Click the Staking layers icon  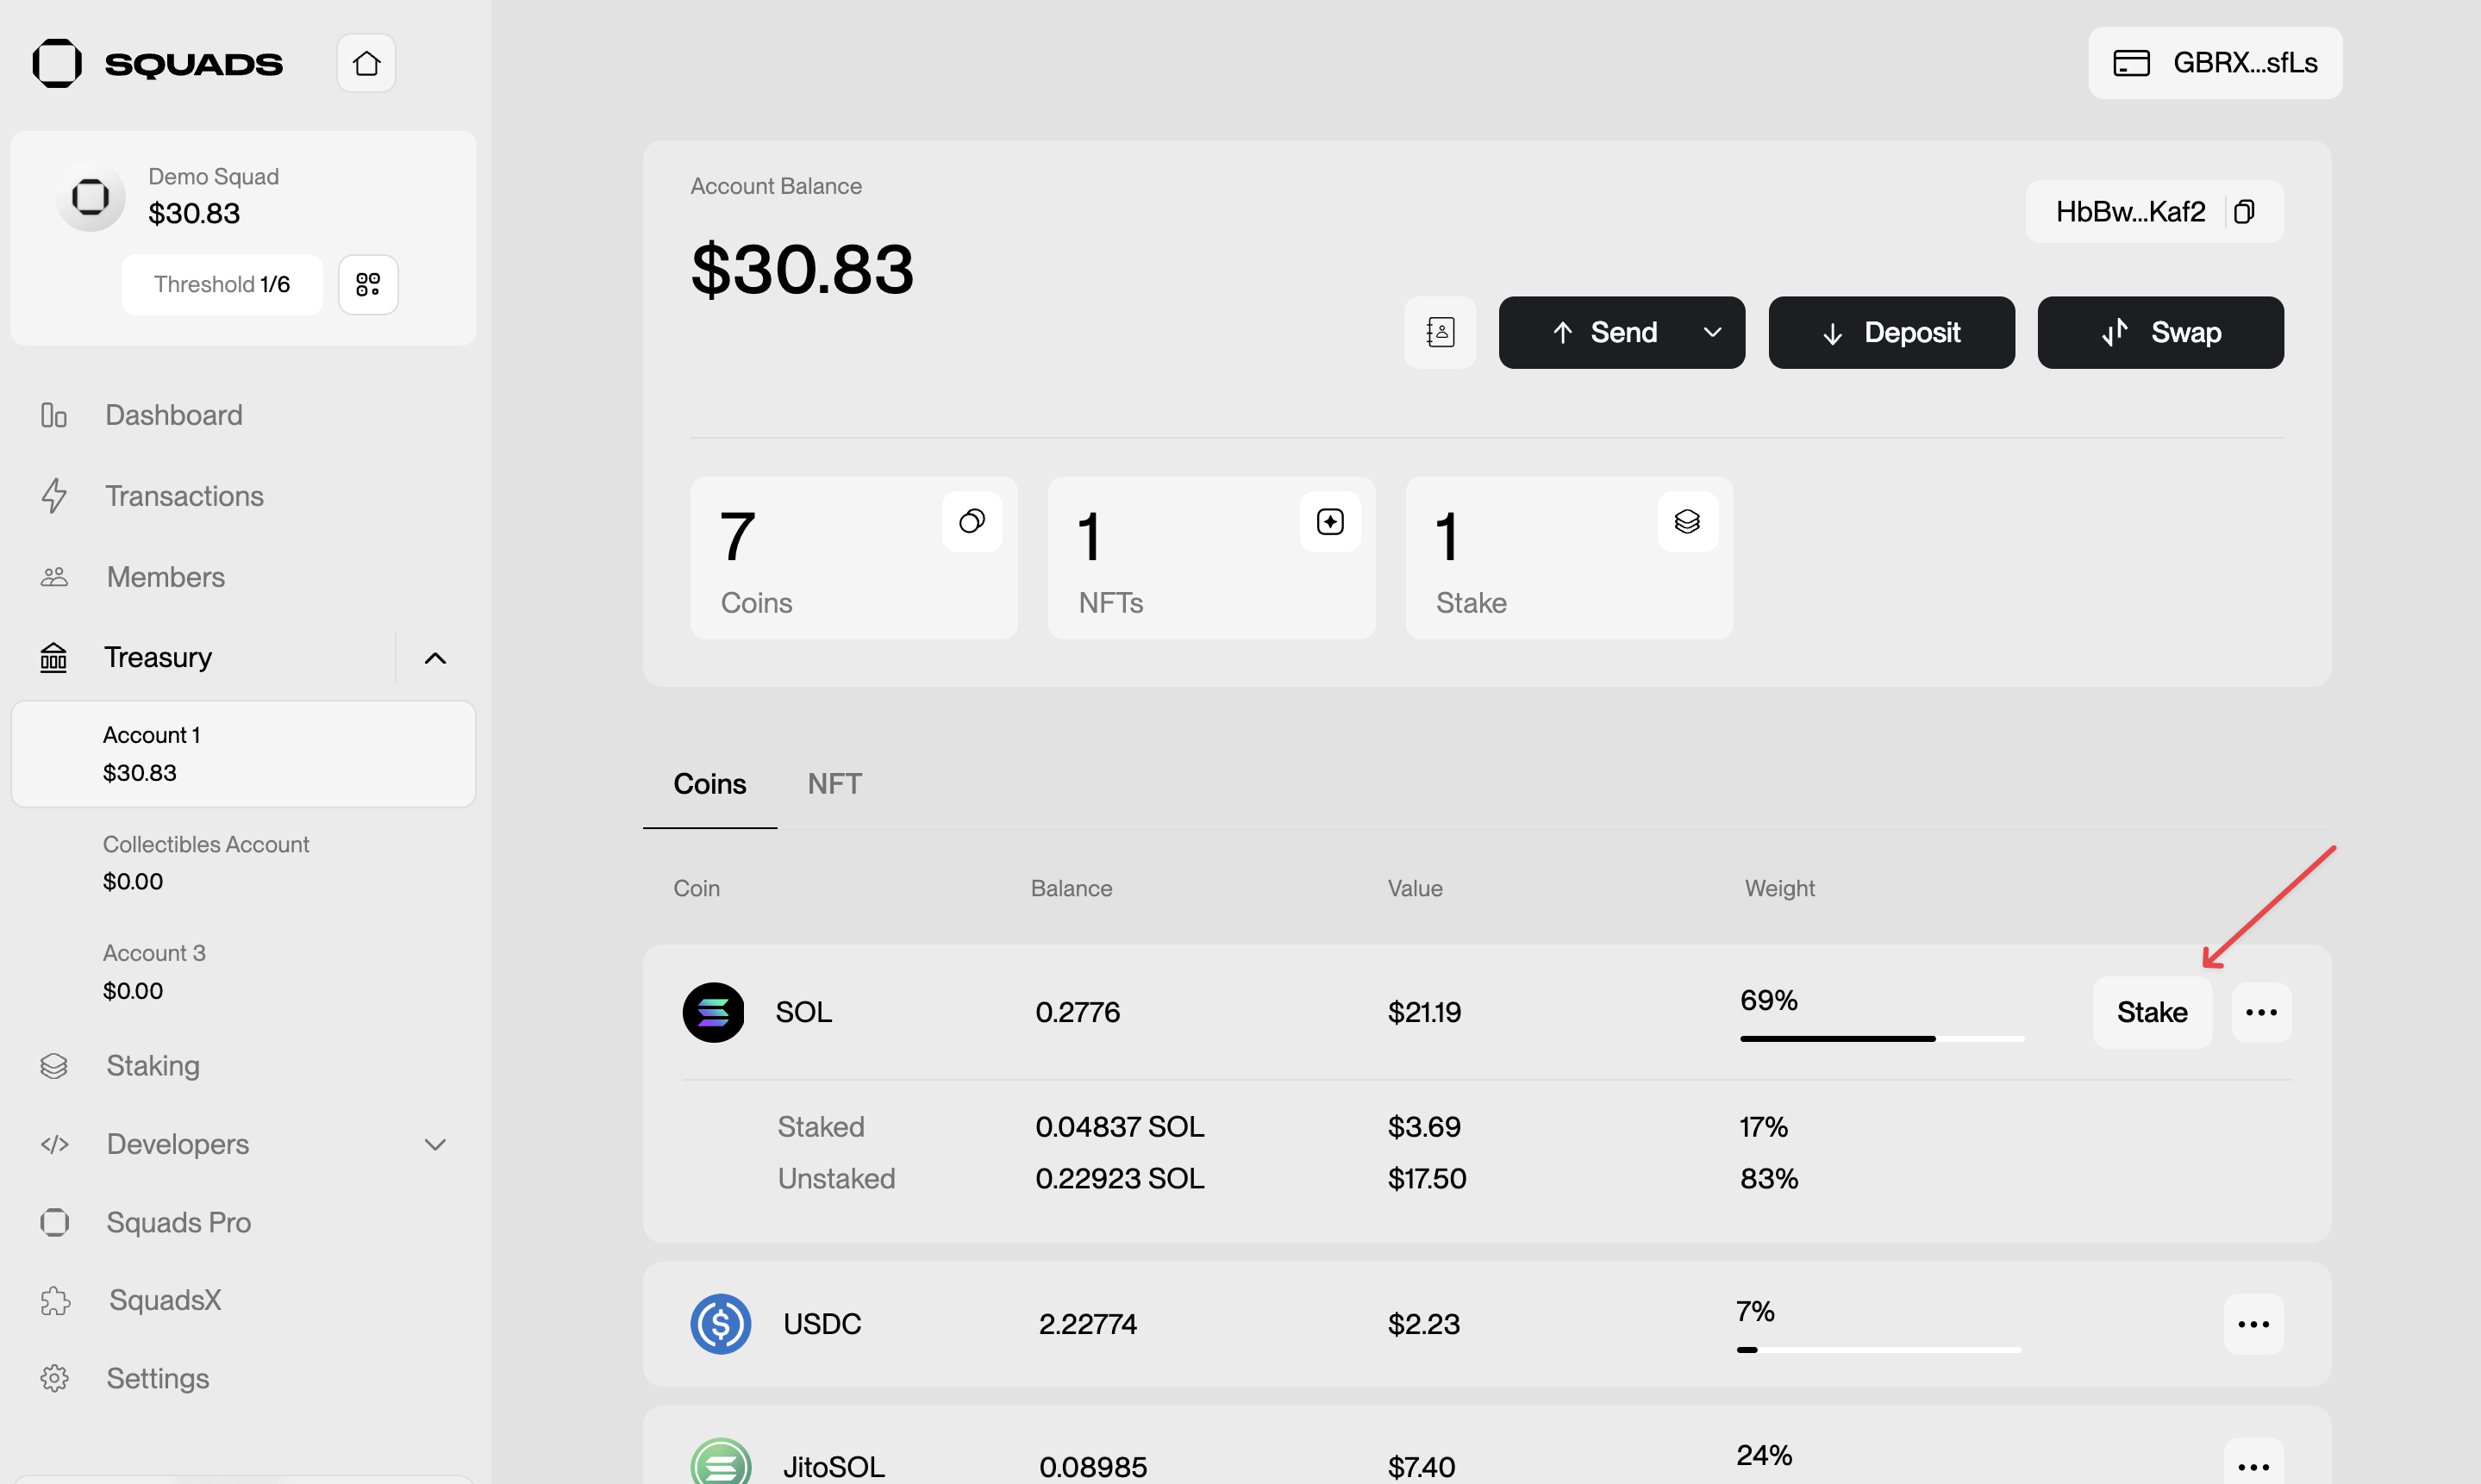54,1066
